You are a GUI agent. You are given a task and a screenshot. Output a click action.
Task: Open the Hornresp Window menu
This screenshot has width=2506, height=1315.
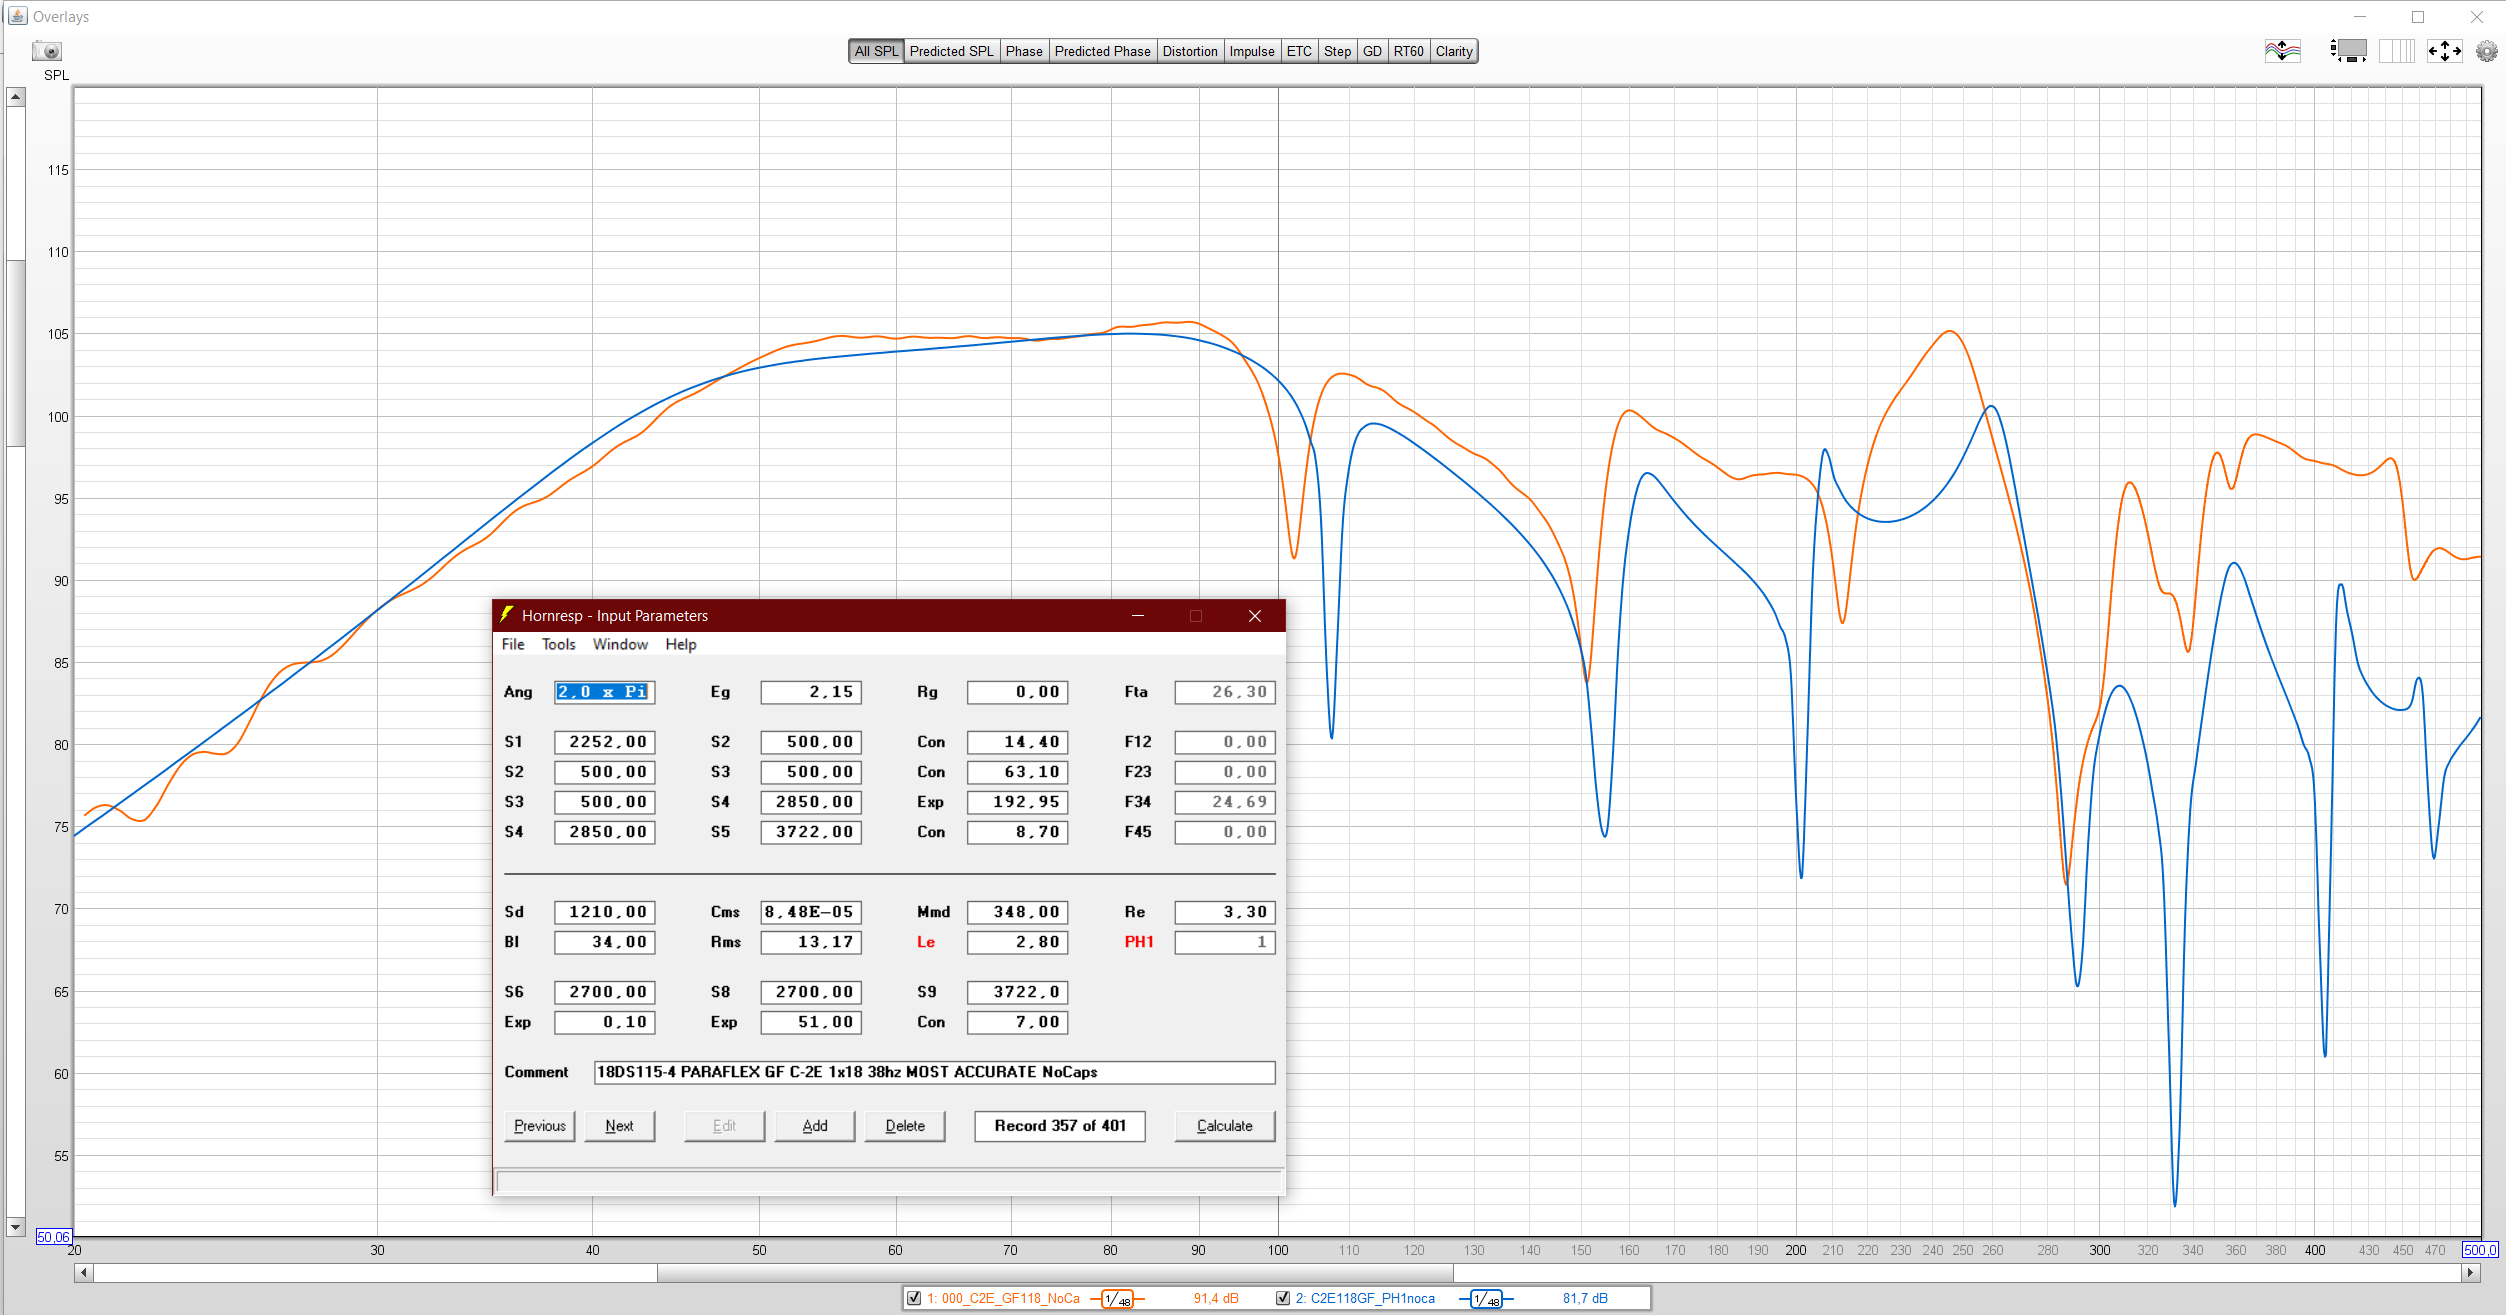[620, 644]
